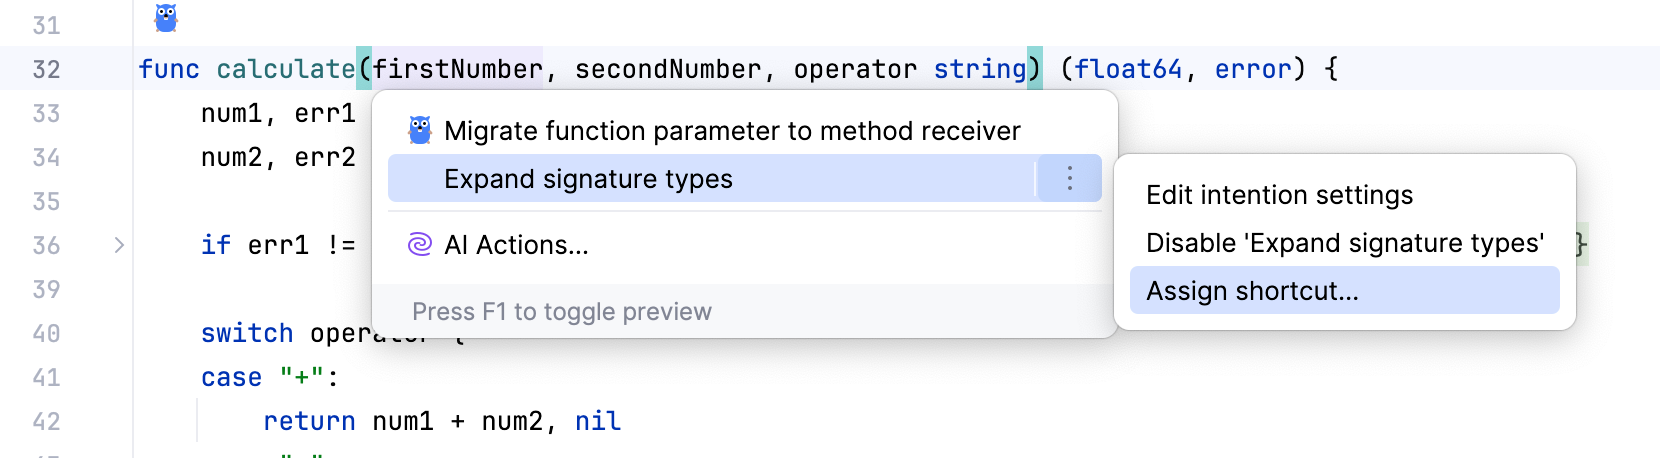Screen dimensions: 1660x458
Task: Open AI Actions submenu
Action: (x=516, y=245)
